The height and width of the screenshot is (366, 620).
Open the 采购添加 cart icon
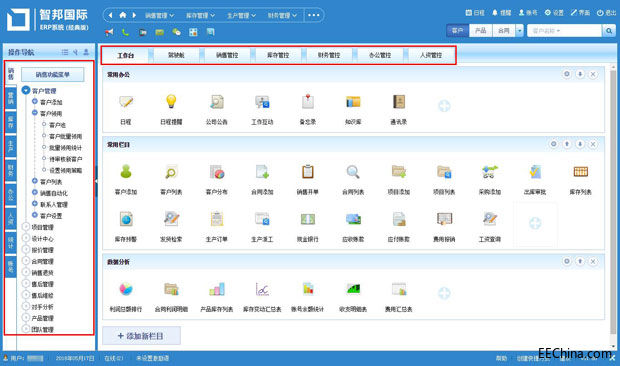pos(490,172)
